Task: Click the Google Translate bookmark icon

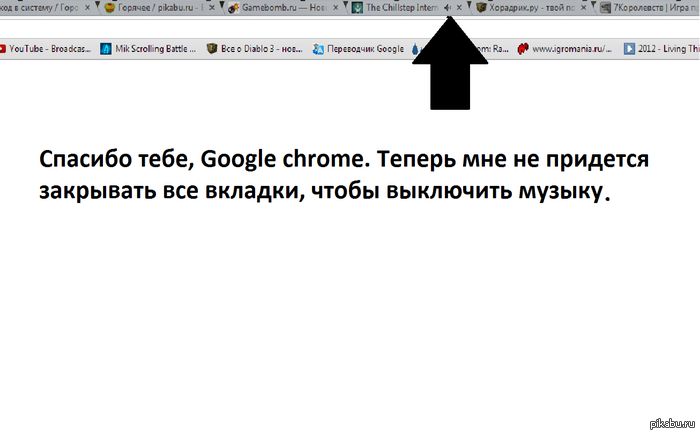Action: [x=318, y=49]
